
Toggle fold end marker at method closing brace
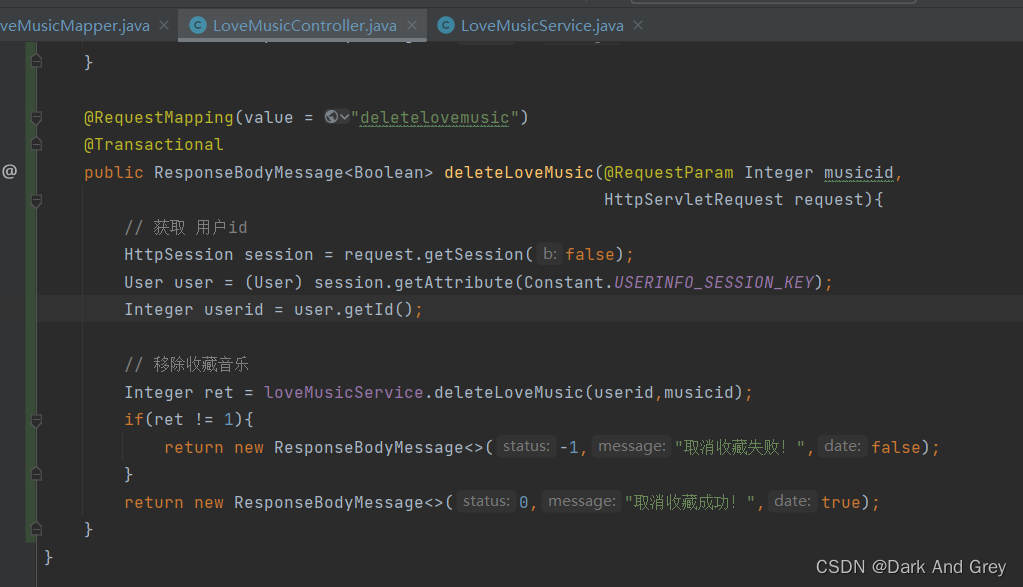37,529
